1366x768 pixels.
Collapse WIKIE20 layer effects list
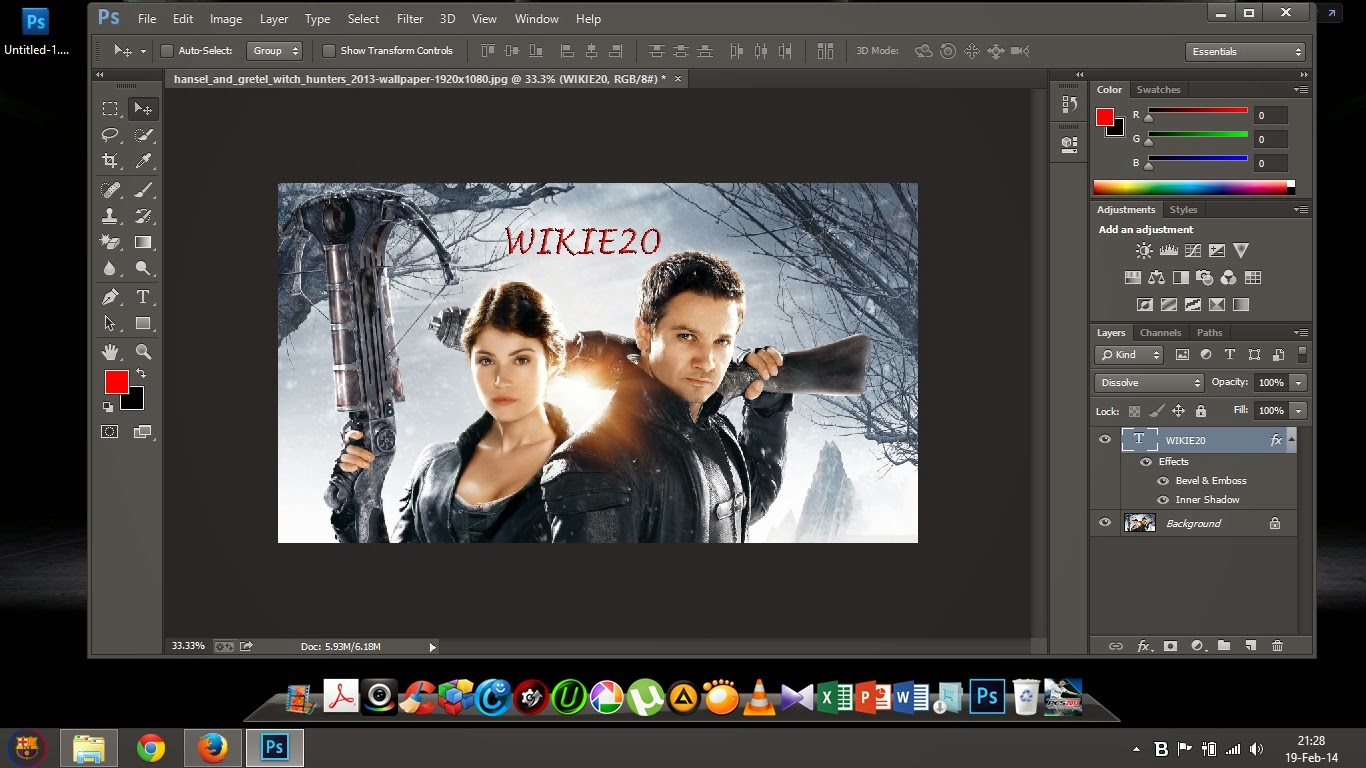coord(1291,438)
